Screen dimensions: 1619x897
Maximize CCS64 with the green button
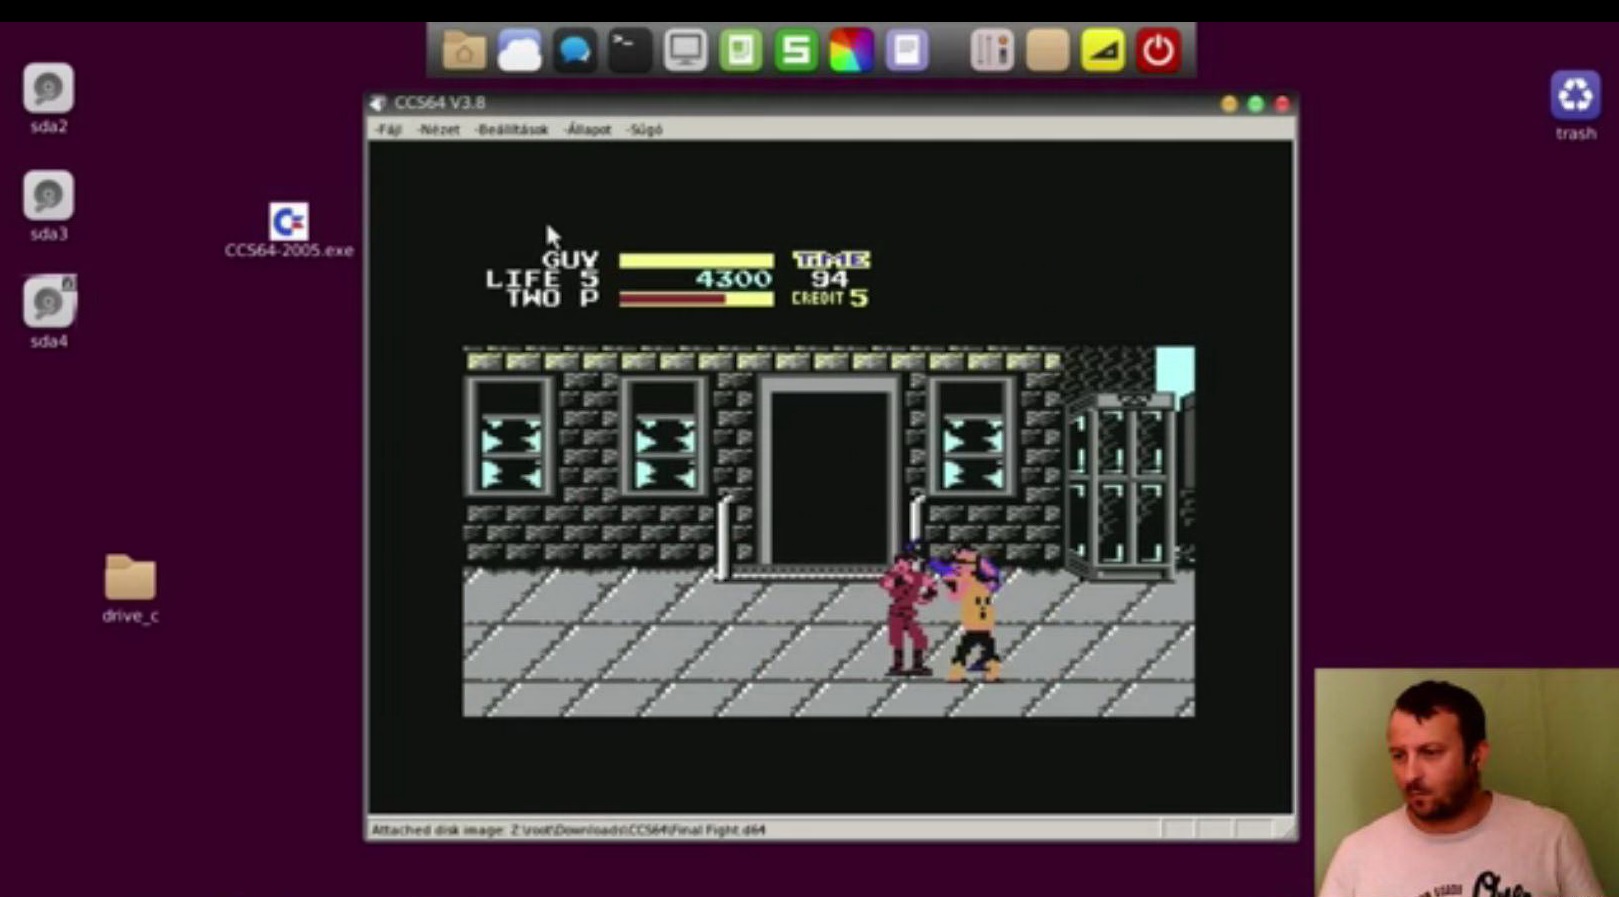(1256, 104)
